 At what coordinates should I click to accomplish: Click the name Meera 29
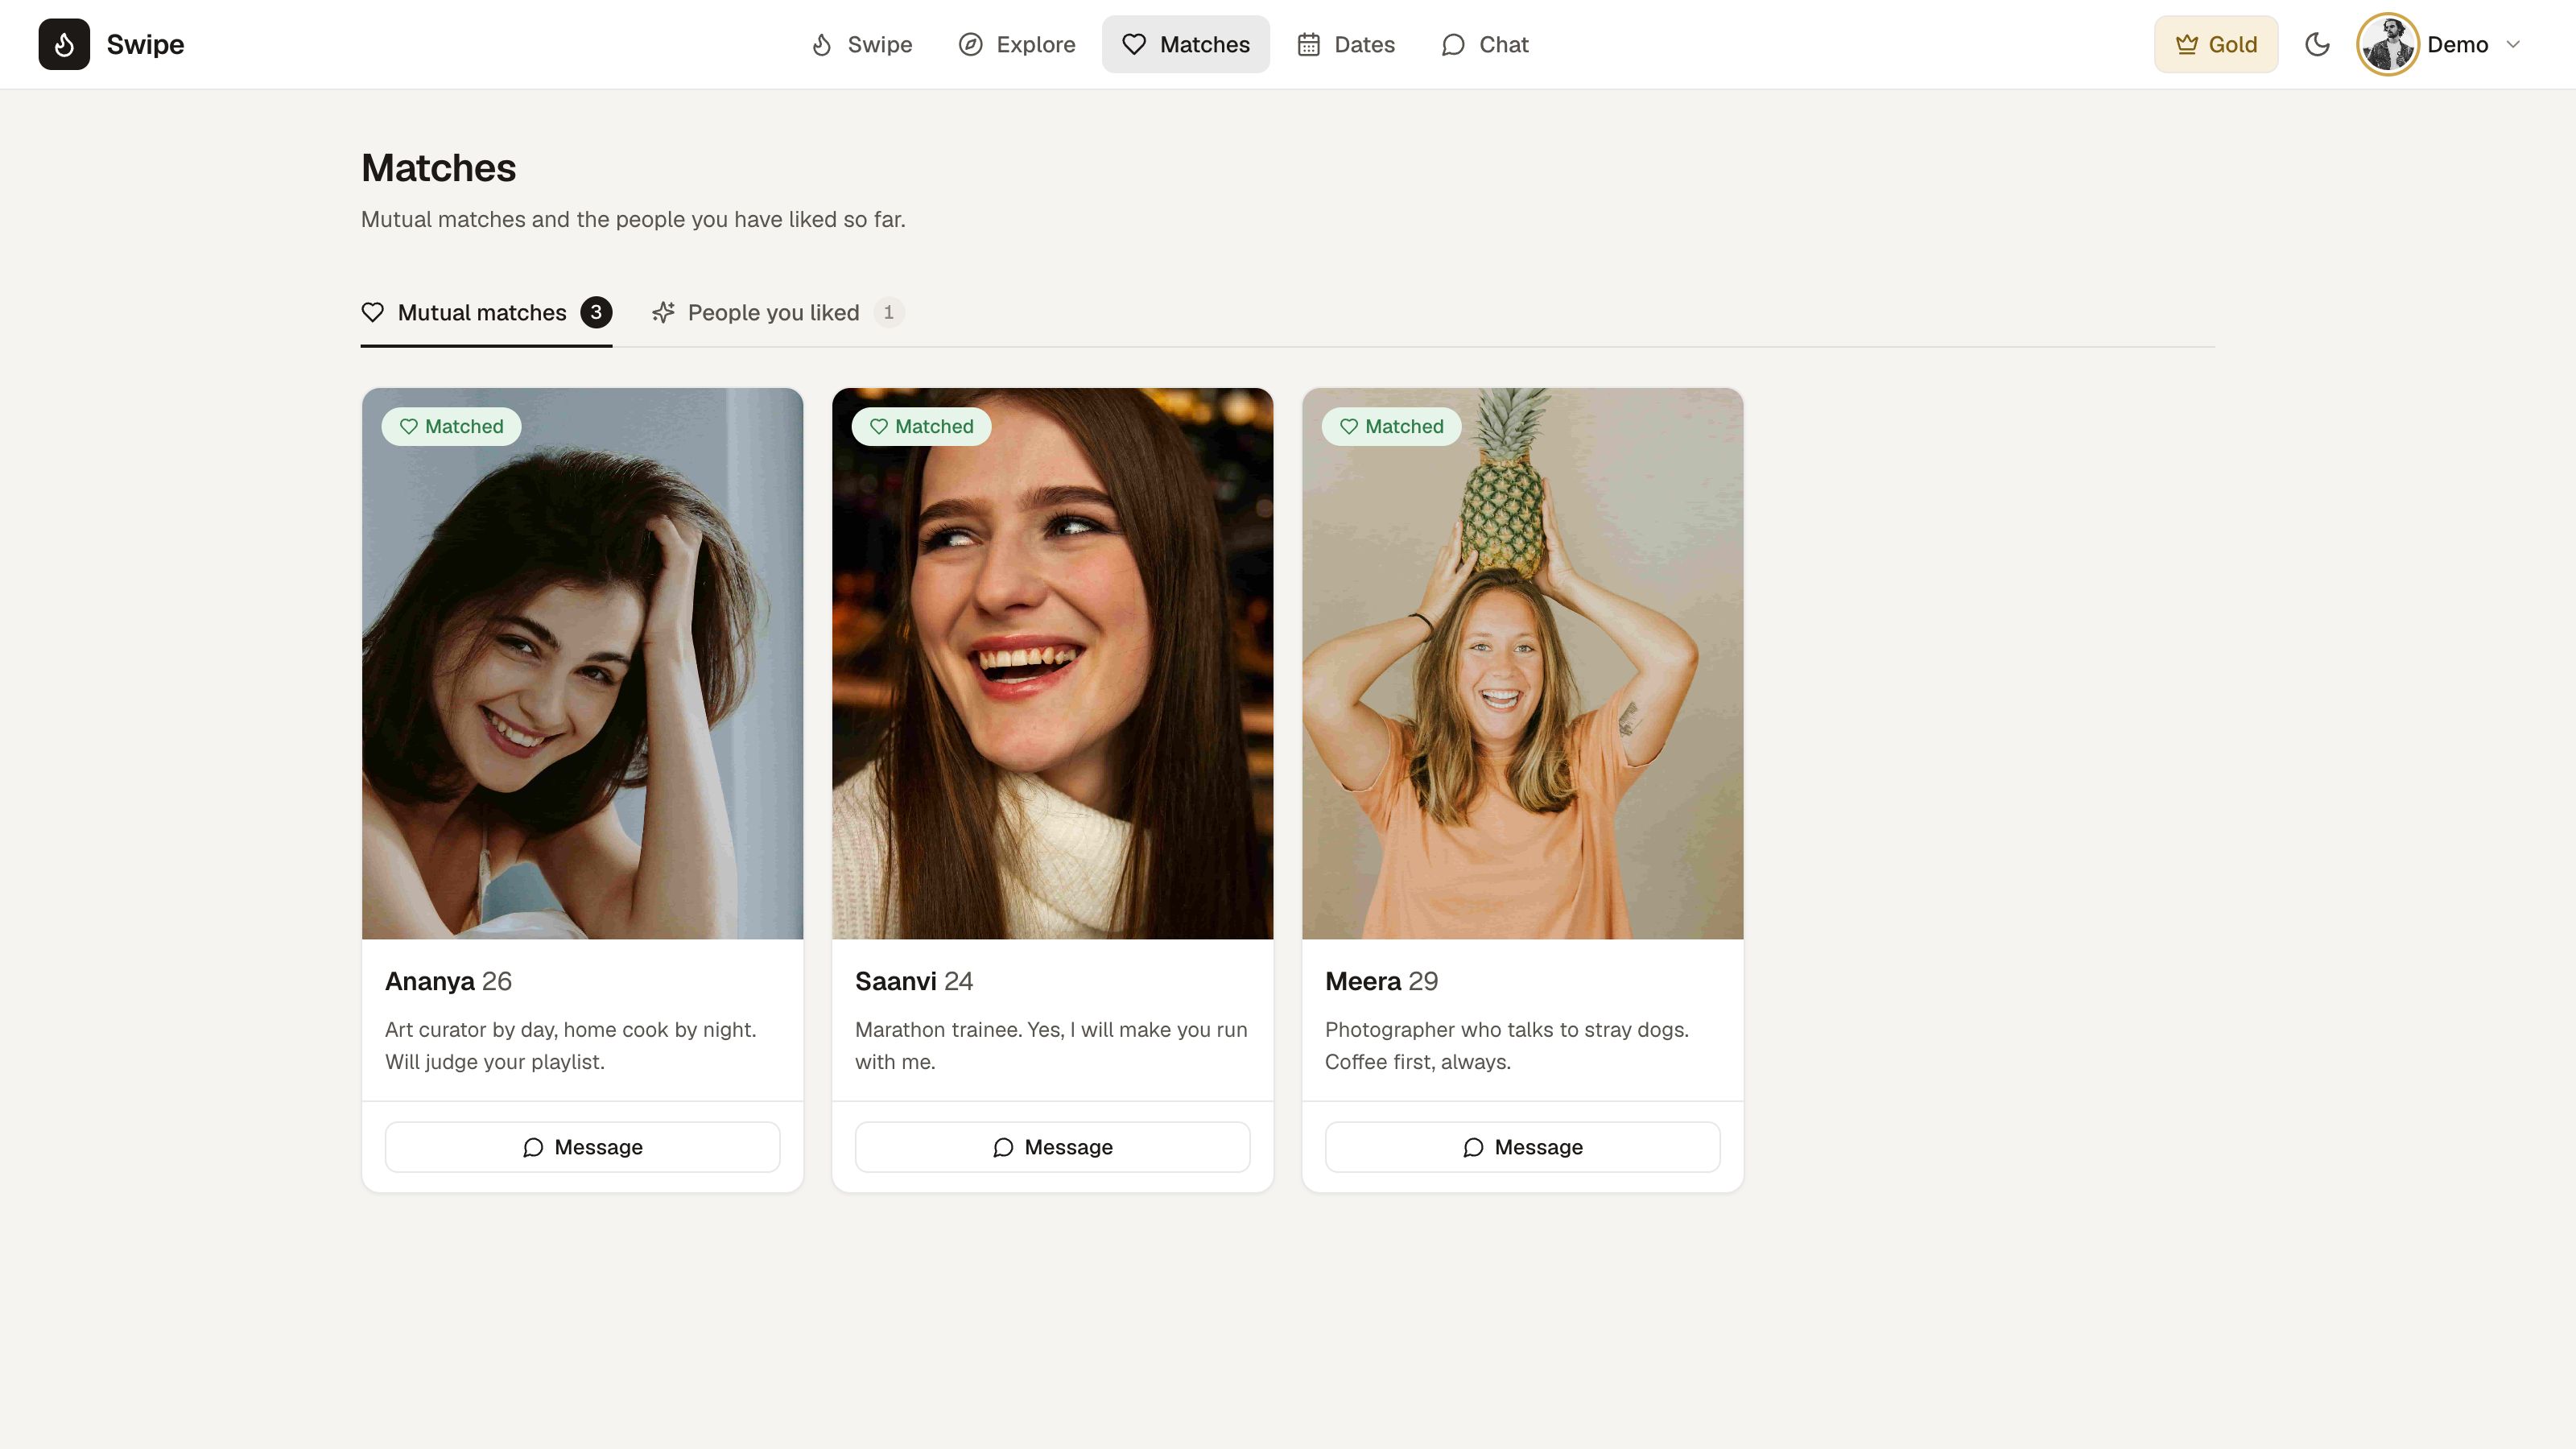tap(1381, 981)
